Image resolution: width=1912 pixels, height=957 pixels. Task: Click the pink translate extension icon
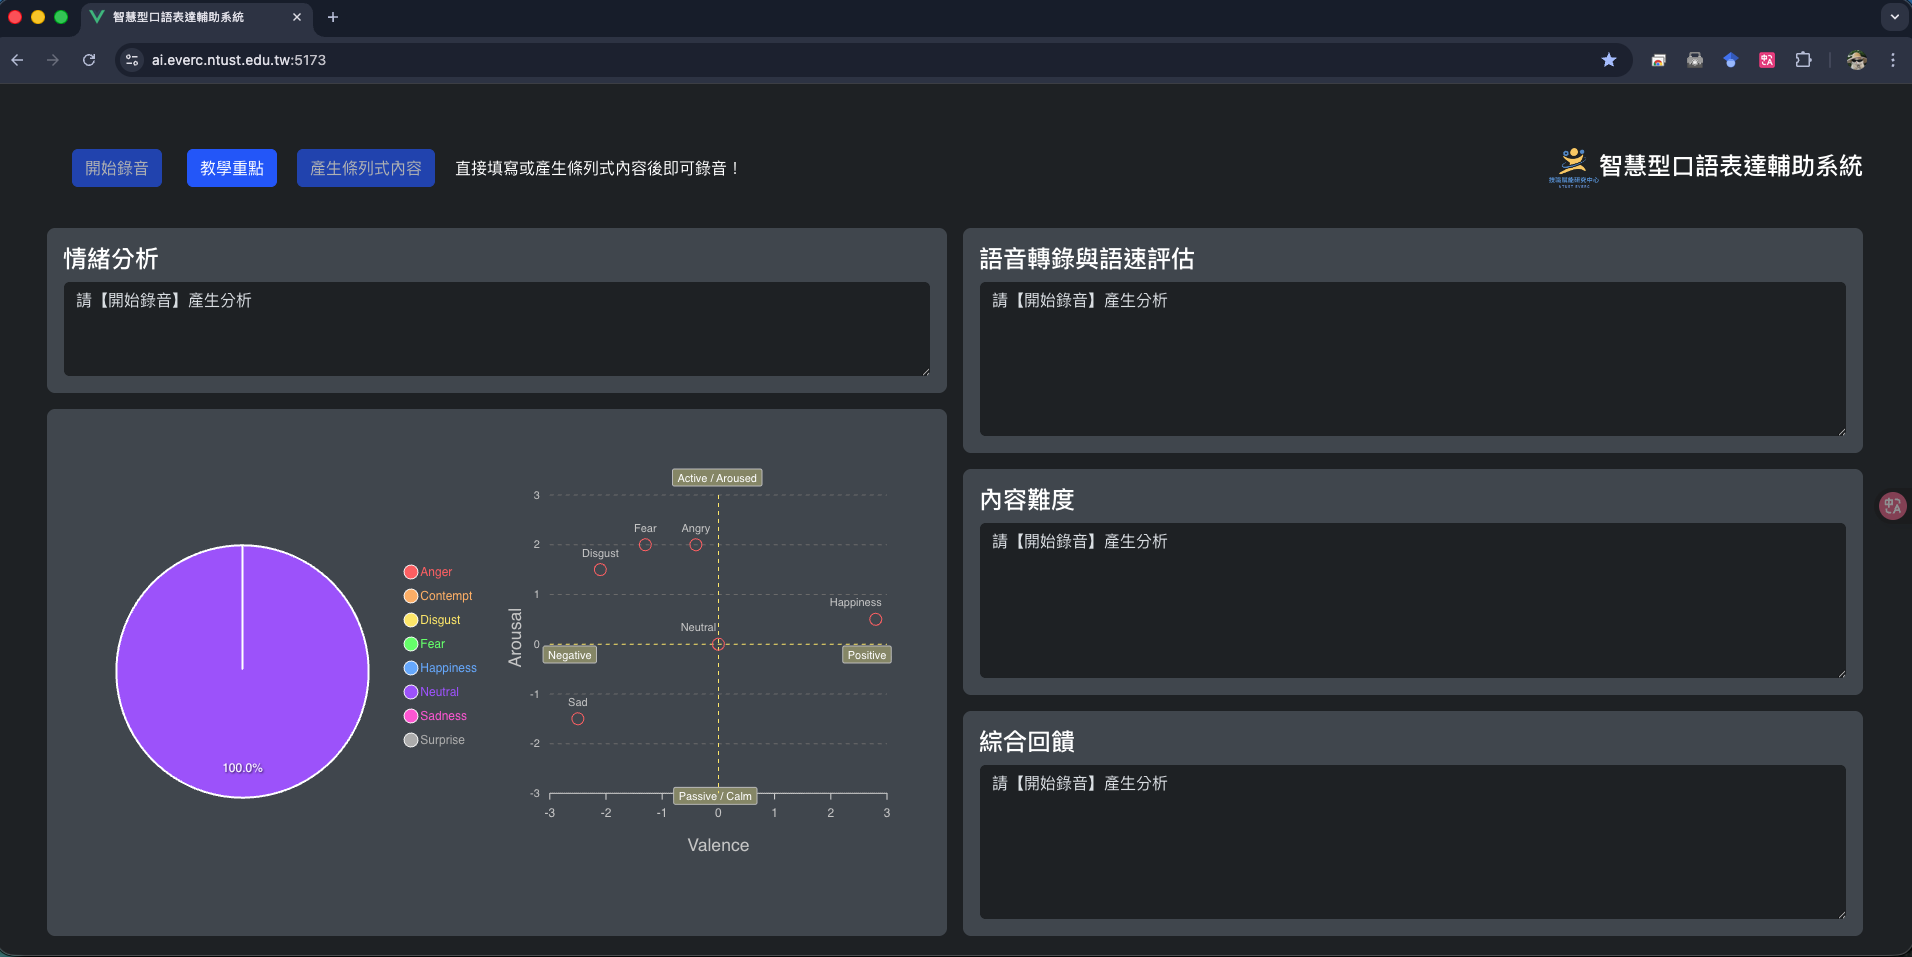tap(1767, 60)
